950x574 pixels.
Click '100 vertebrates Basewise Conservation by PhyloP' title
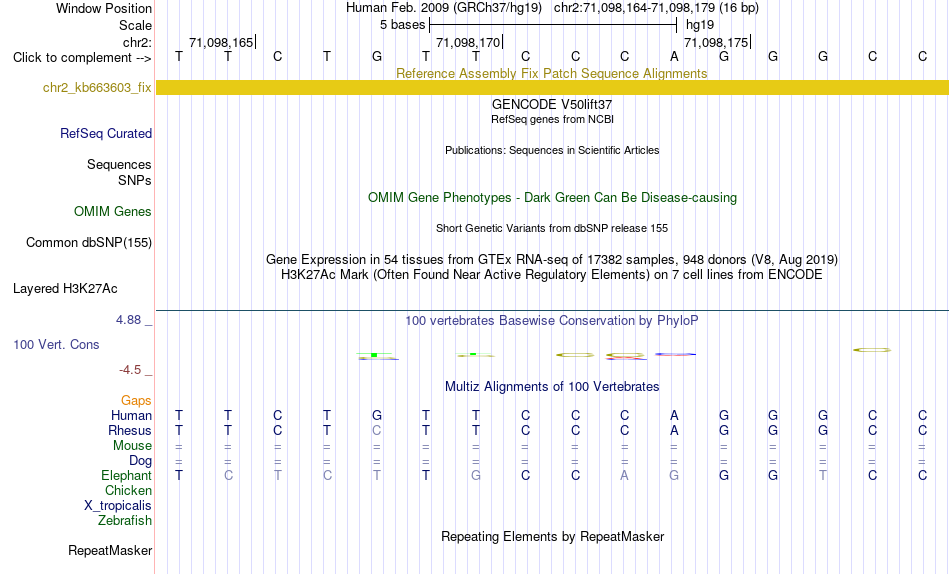point(552,321)
